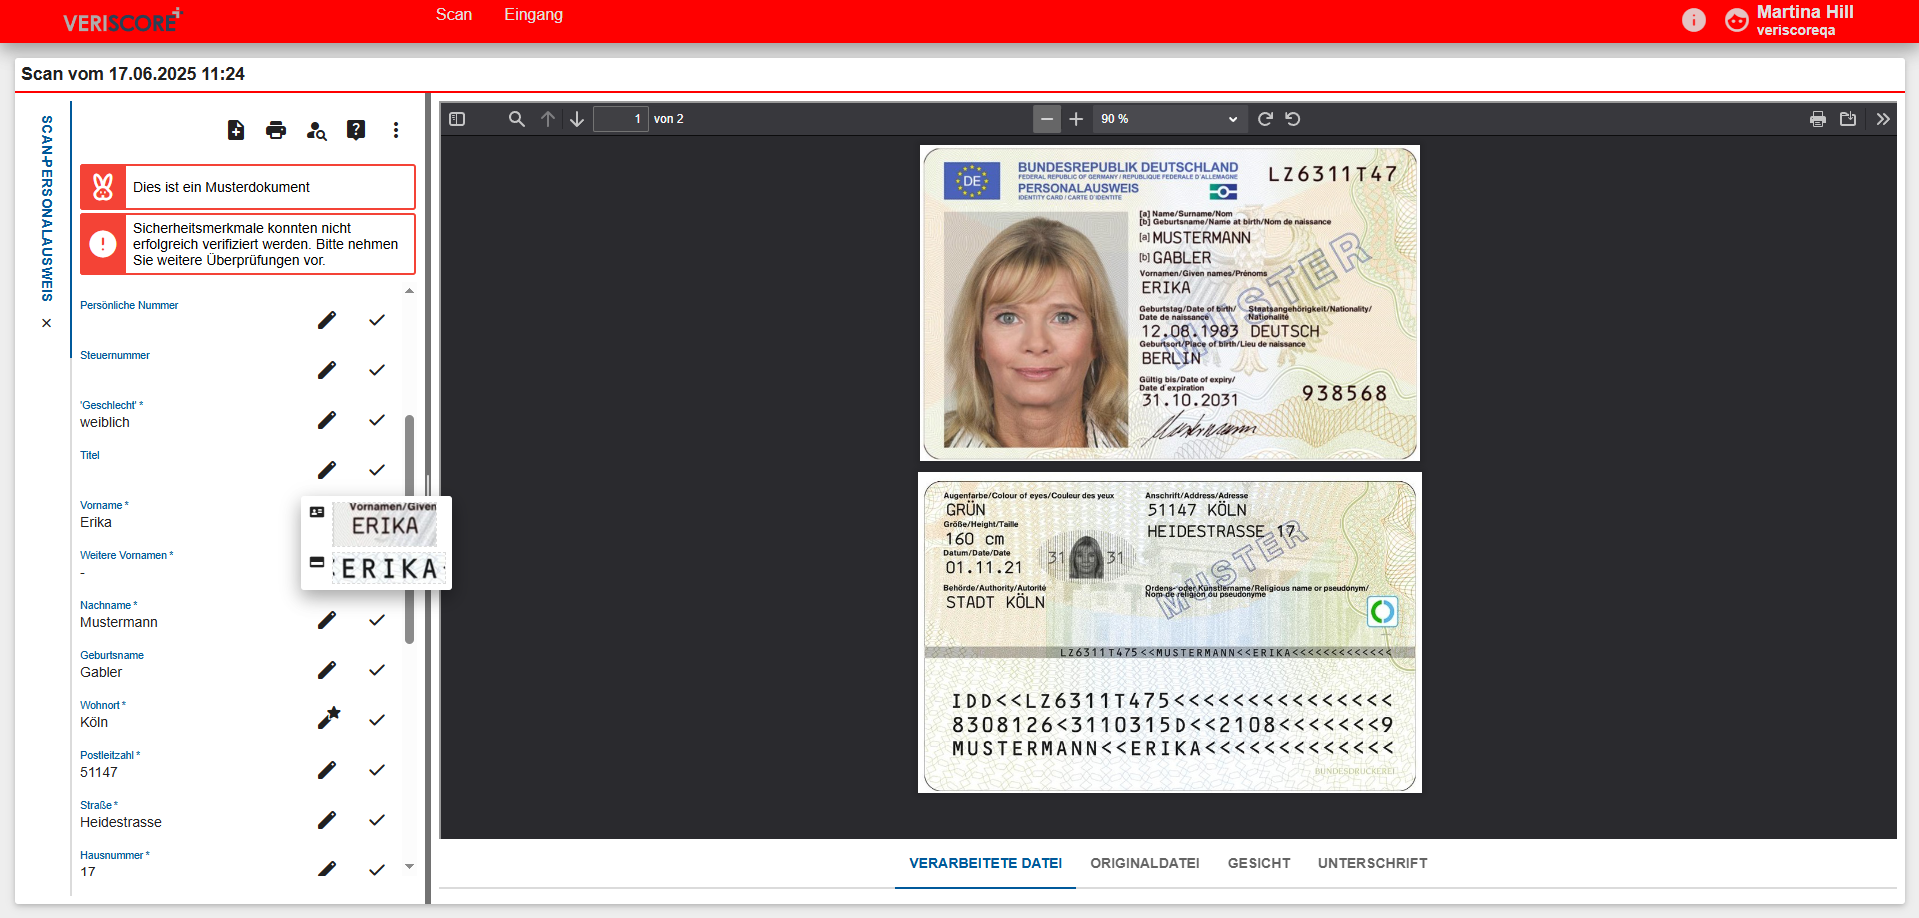
Task: Edit the Nachname field with pencil icon
Action: 327,620
